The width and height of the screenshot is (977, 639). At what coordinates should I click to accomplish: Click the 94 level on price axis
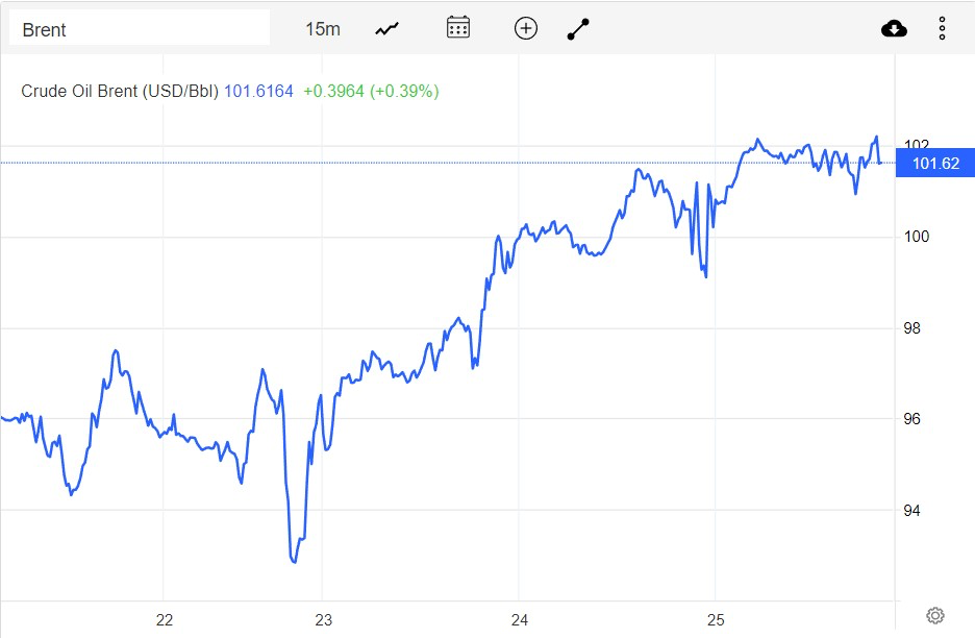pos(913,511)
